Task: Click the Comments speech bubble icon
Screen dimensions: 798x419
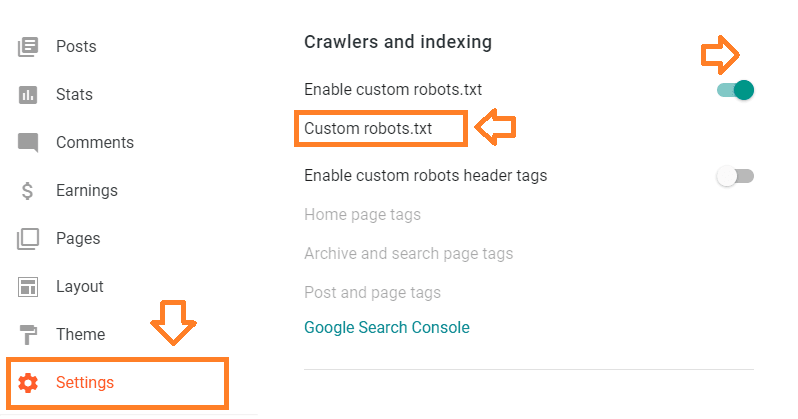Action: (x=28, y=143)
